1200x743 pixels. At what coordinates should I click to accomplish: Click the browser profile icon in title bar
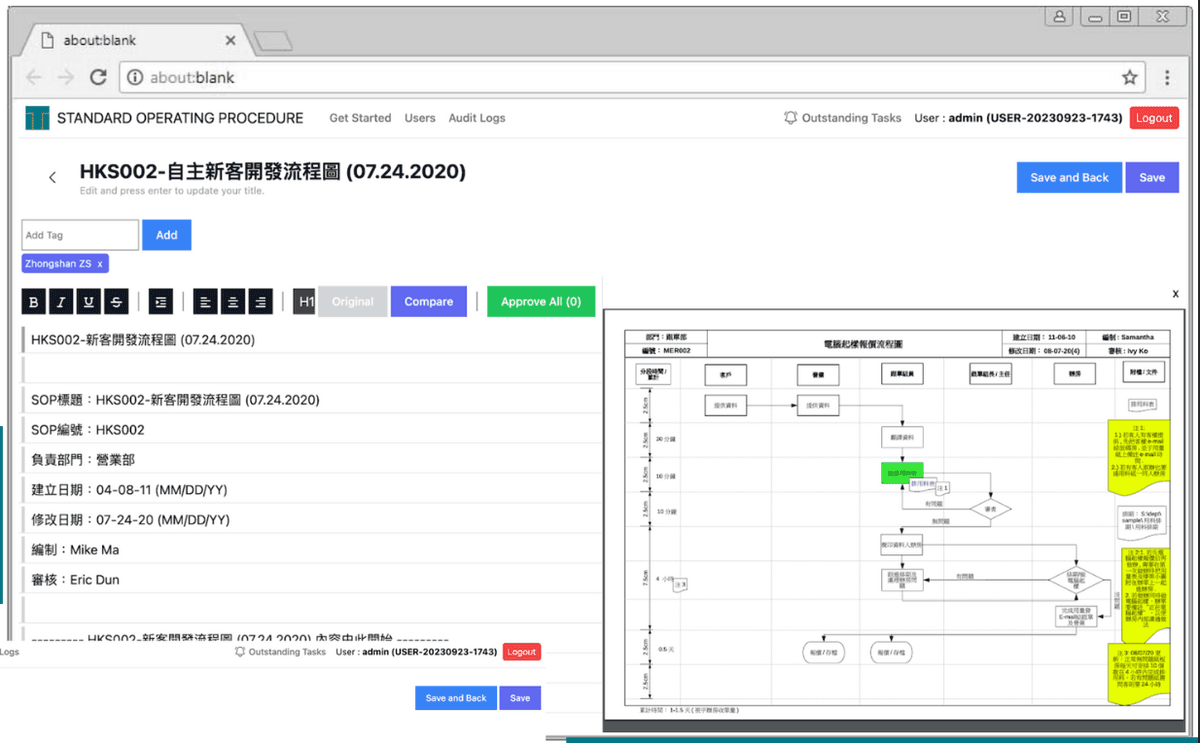[x=1059, y=16]
